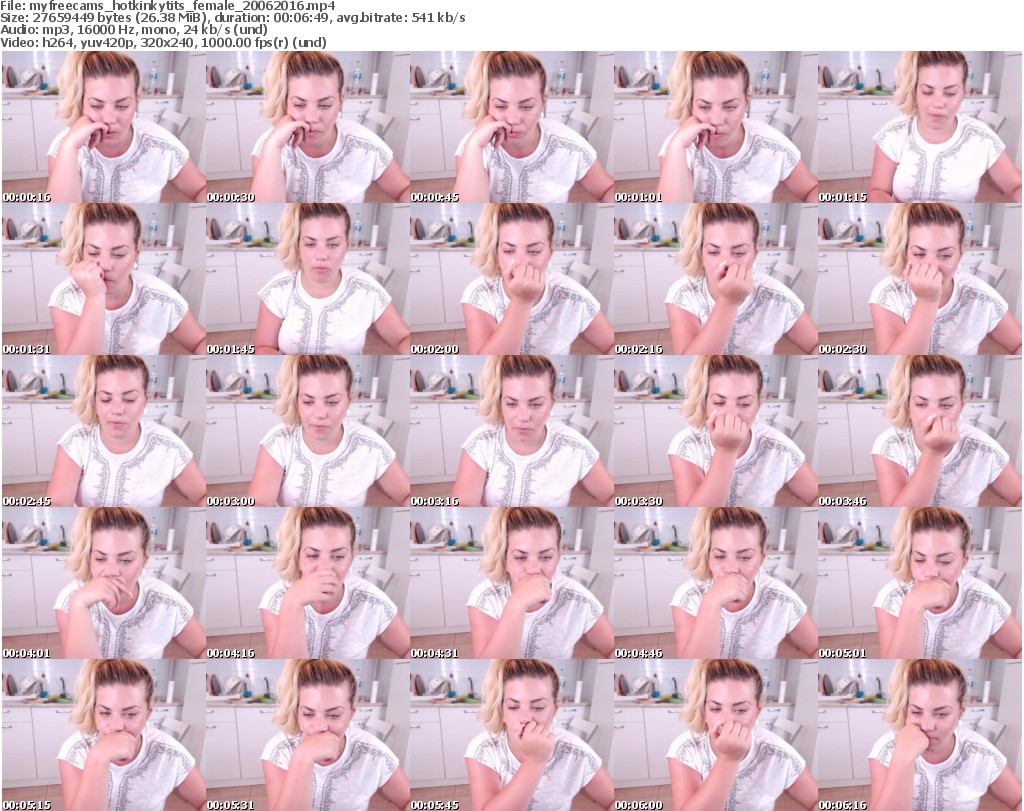Click the File name header line
The width and height of the screenshot is (1024, 811).
coord(168,6)
